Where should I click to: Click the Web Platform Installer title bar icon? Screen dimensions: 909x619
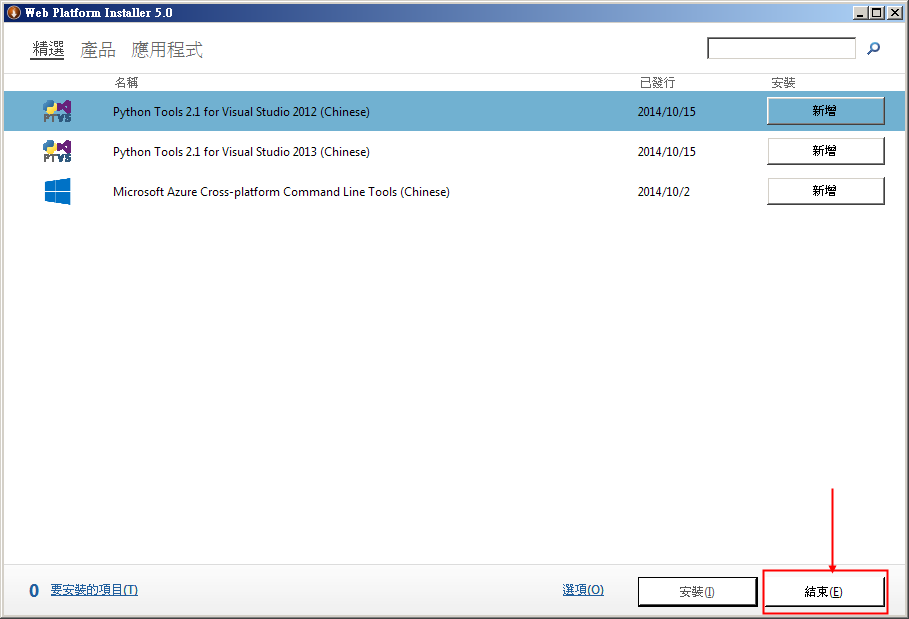13,12
